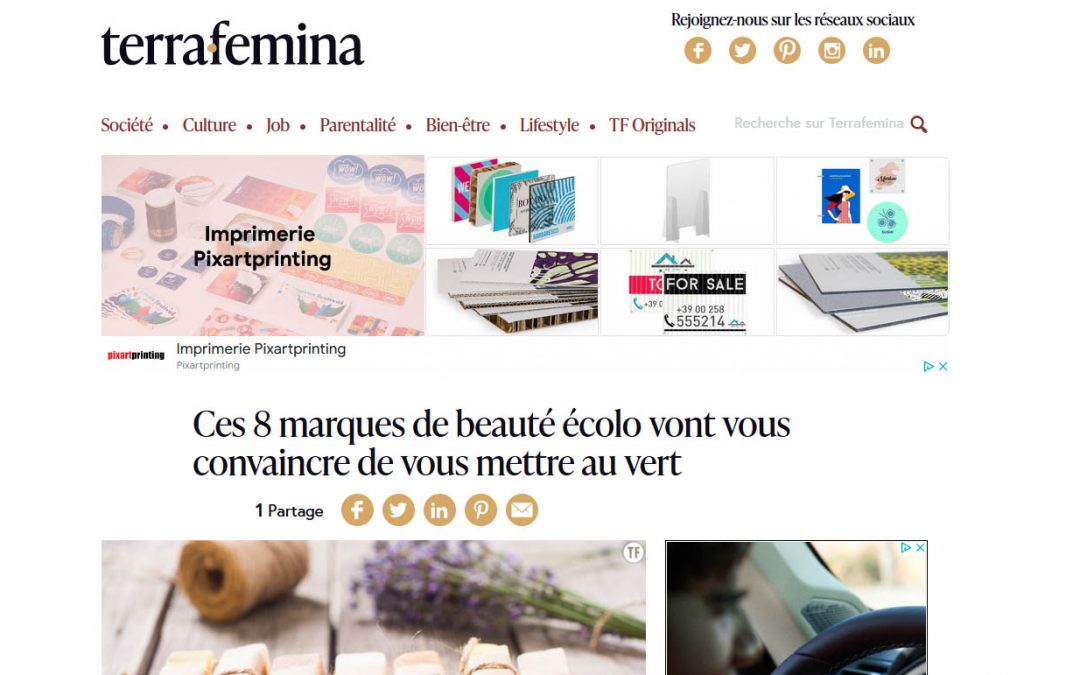The width and height of the screenshot is (1080, 675).
Task: Click the terrafemina logo
Action: pyautogui.click(x=232, y=44)
